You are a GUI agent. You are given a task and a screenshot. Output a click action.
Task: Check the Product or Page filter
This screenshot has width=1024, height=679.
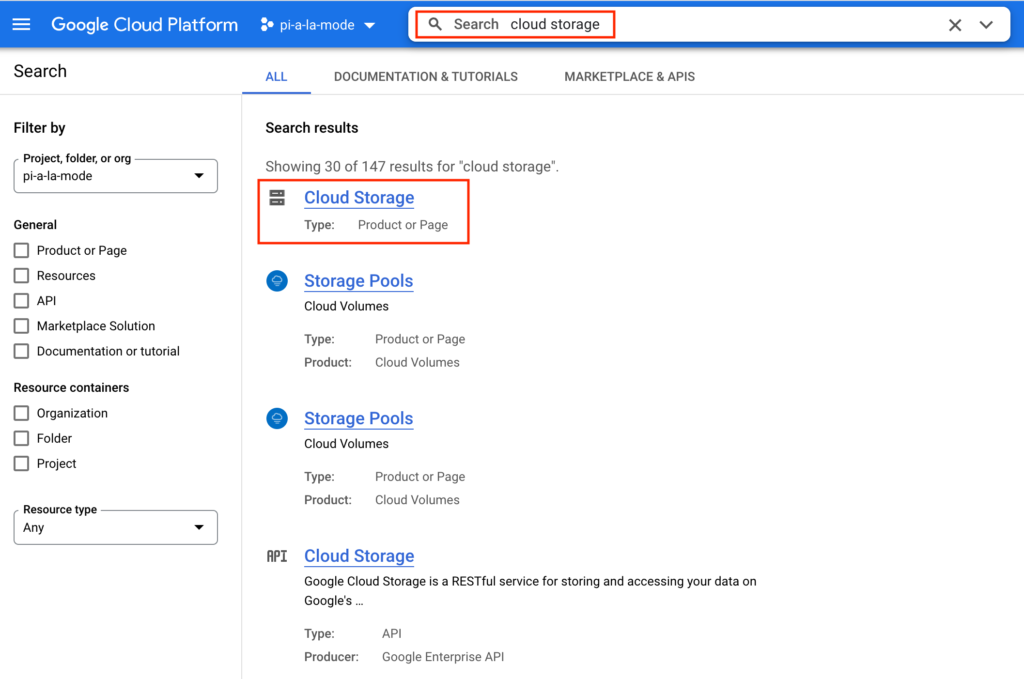(x=22, y=251)
